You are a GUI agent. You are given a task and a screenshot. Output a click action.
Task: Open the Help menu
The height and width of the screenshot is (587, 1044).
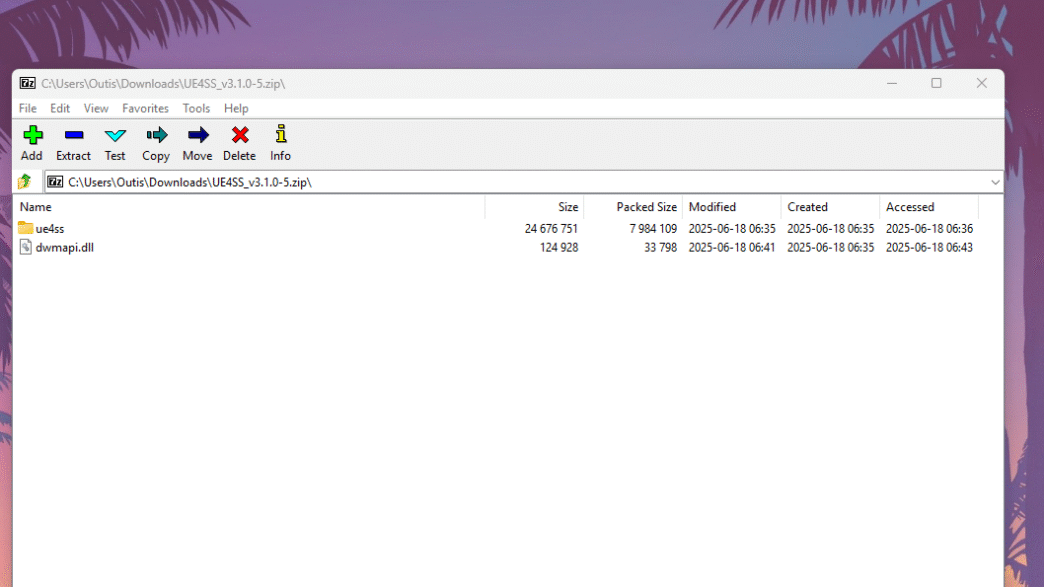pyautogui.click(x=236, y=108)
